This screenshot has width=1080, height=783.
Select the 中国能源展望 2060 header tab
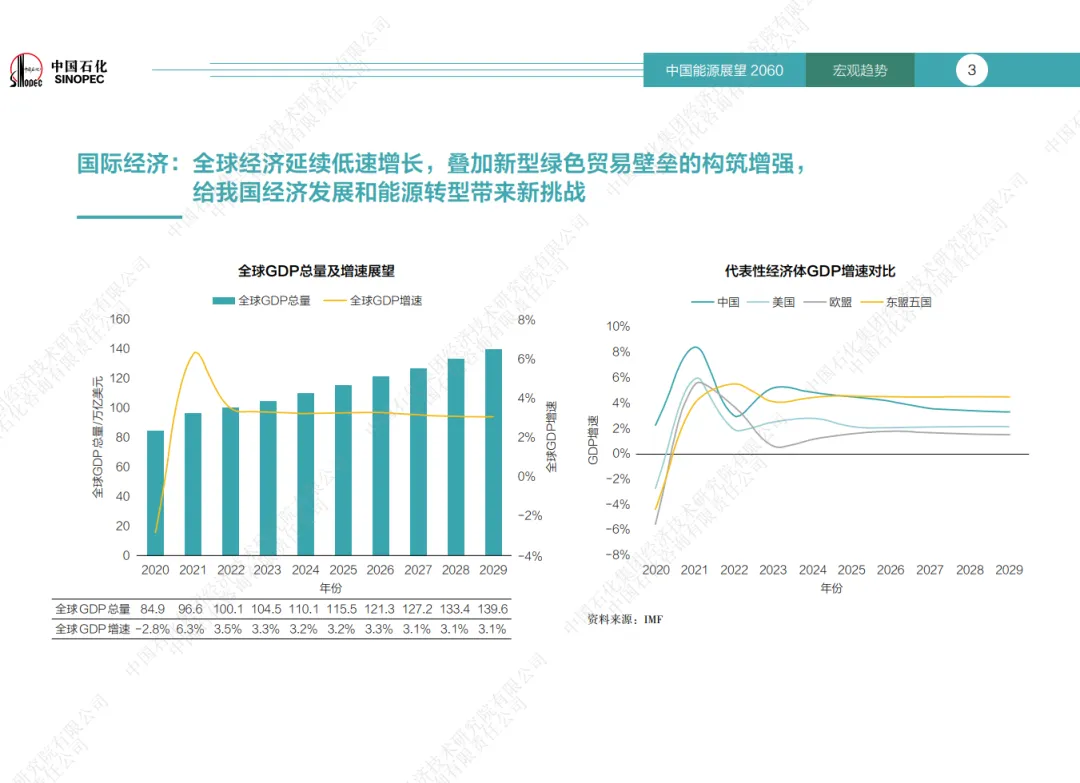point(724,70)
